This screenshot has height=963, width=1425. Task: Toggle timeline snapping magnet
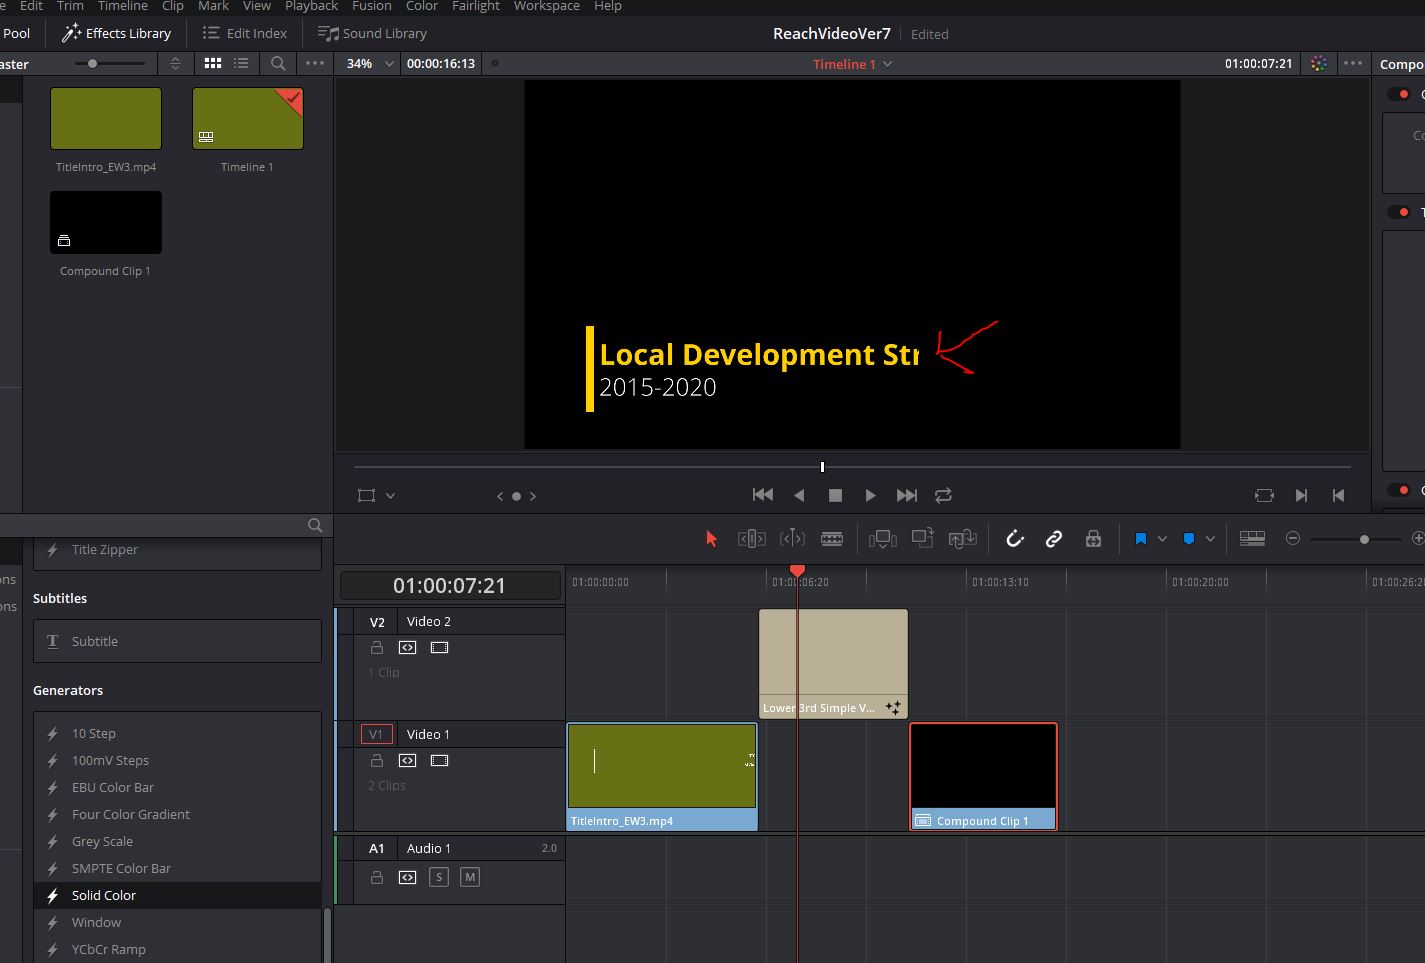tap(1015, 539)
